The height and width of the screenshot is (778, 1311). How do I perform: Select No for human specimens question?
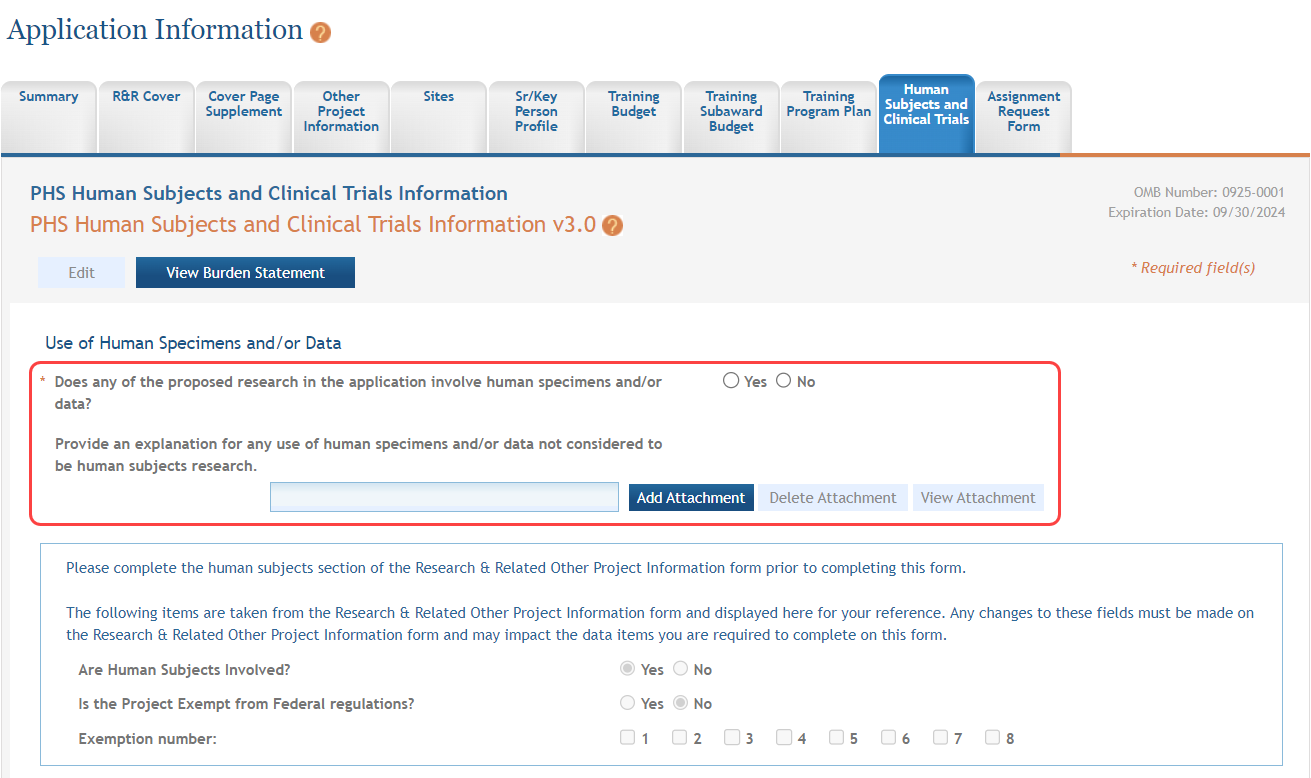click(784, 381)
